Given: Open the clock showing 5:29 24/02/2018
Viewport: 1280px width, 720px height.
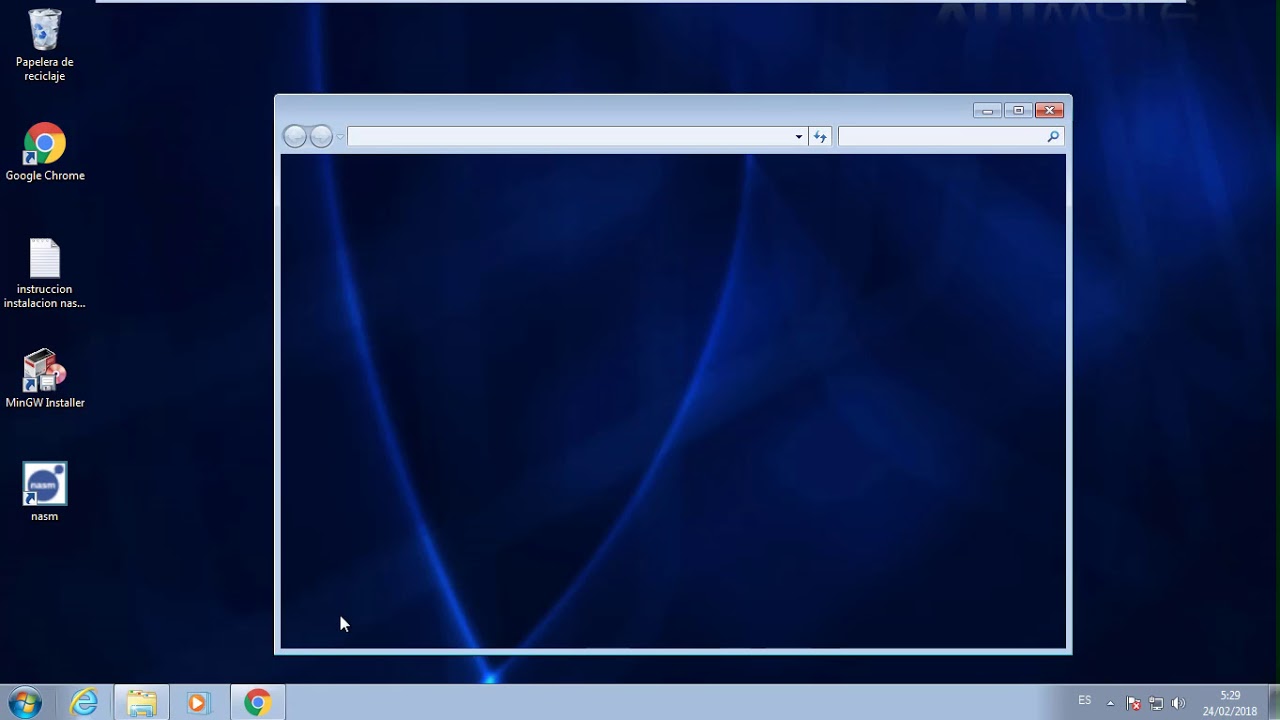Looking at the screenshot, I should click(x=1230, y=703).
